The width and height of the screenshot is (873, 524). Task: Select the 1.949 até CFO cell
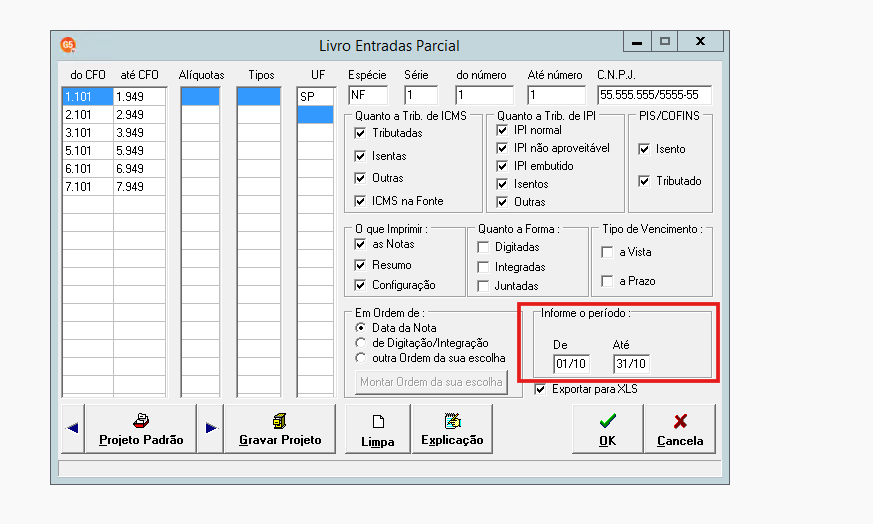click(139, 96)
